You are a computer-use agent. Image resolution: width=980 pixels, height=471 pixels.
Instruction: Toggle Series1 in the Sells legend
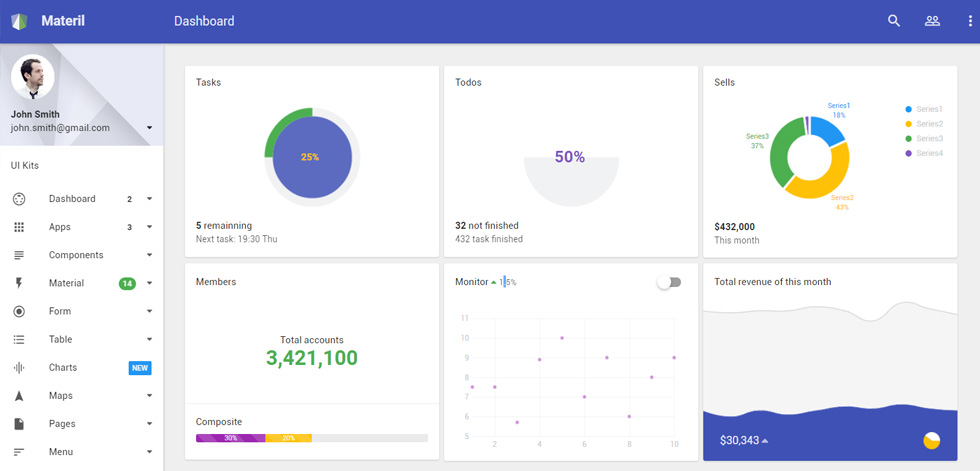point(924,109)
